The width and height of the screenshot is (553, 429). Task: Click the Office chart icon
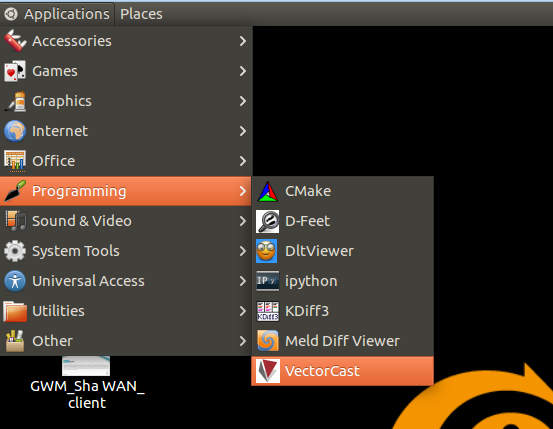tap(15, 161)
